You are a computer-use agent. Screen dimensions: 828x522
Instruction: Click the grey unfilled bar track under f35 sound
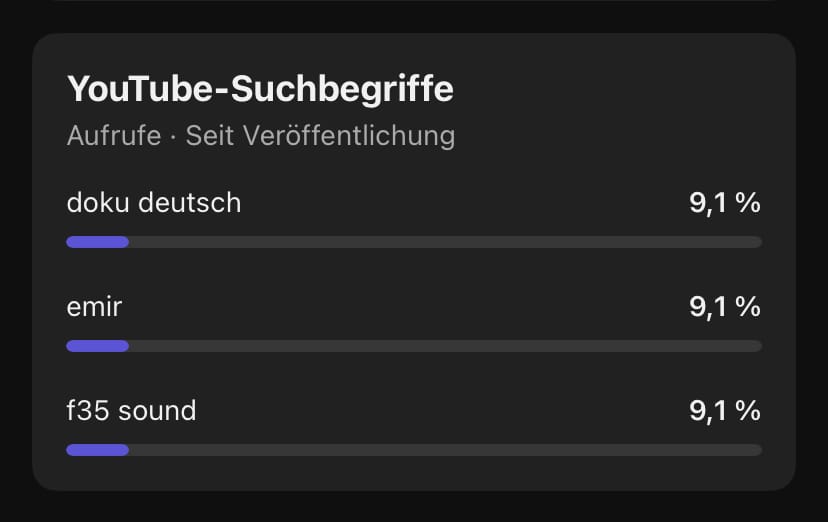[x=445, y=450]
